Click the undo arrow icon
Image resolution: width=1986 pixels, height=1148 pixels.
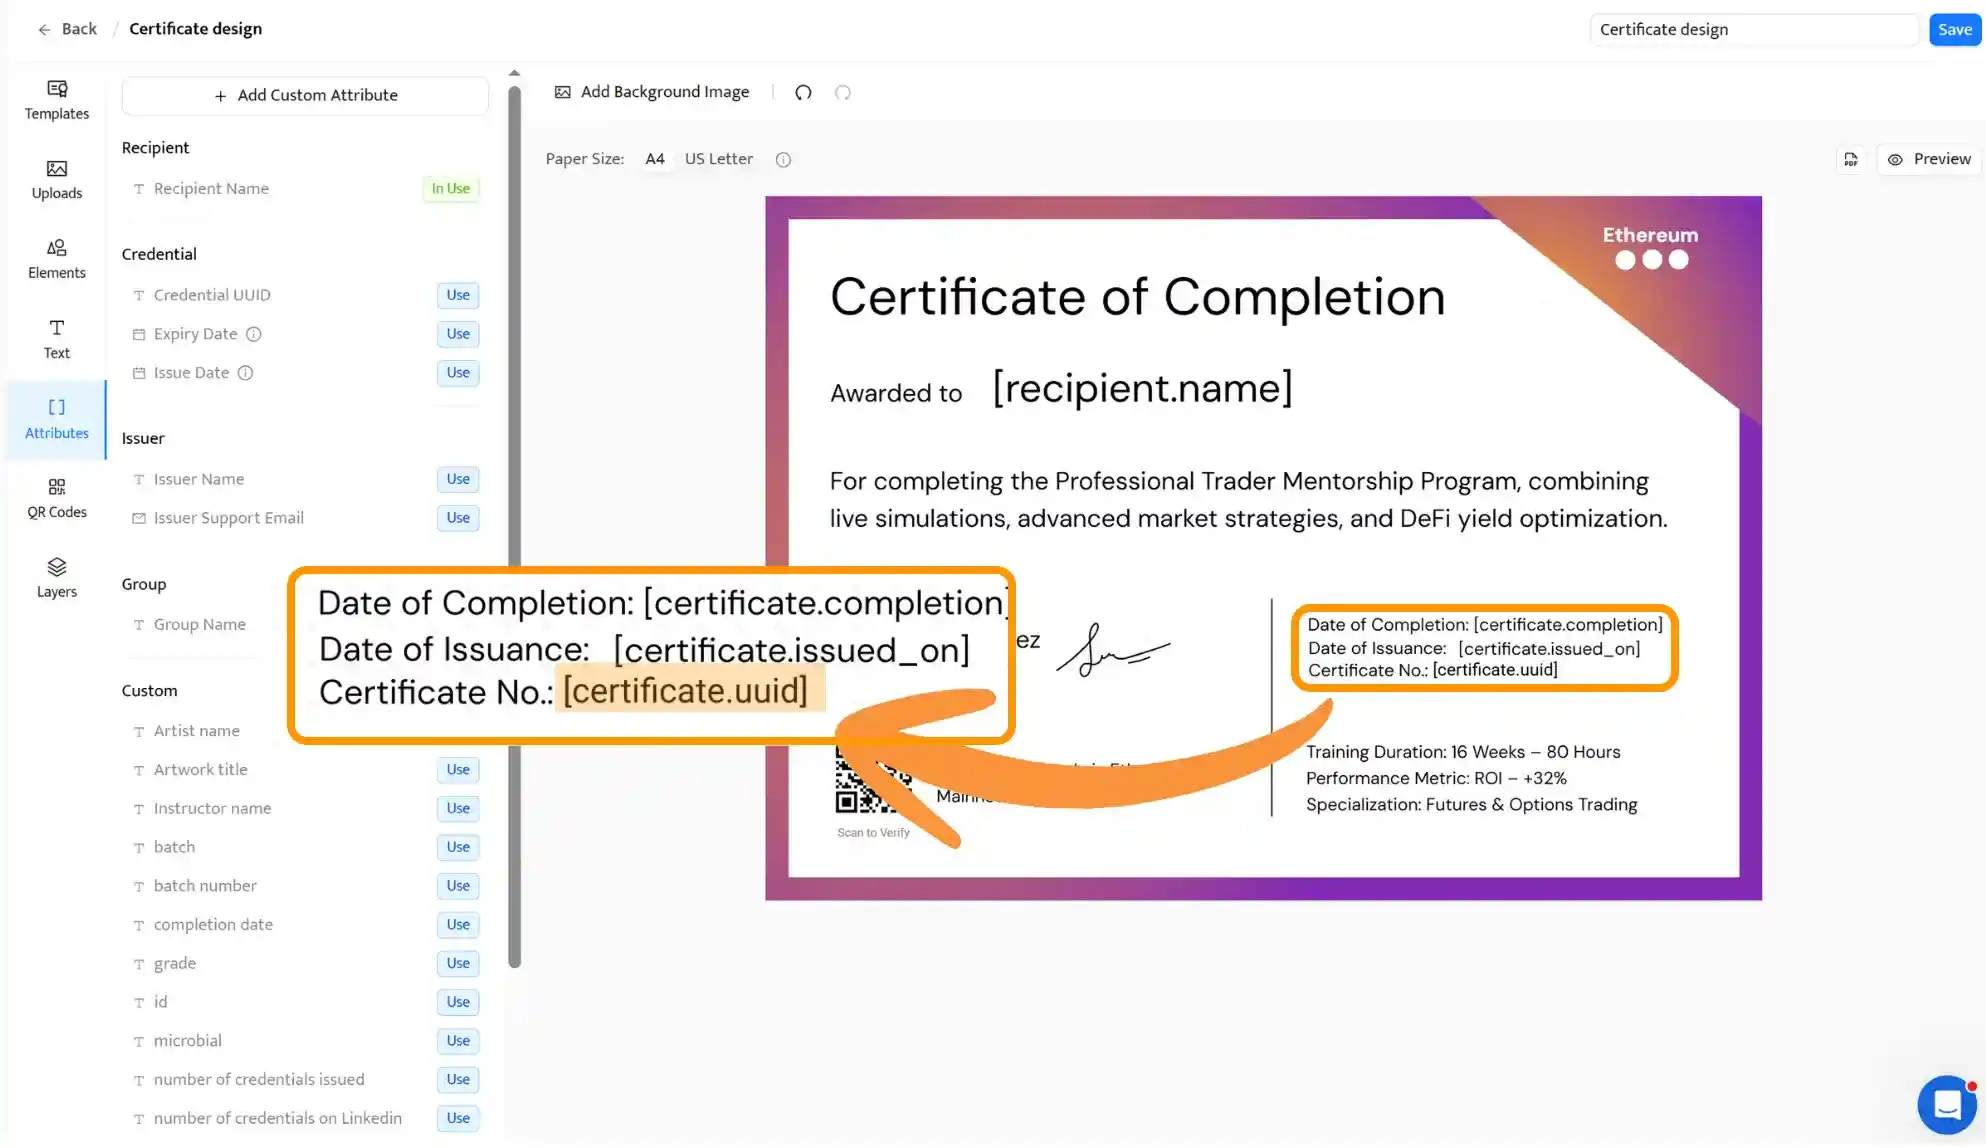point(803,92)
